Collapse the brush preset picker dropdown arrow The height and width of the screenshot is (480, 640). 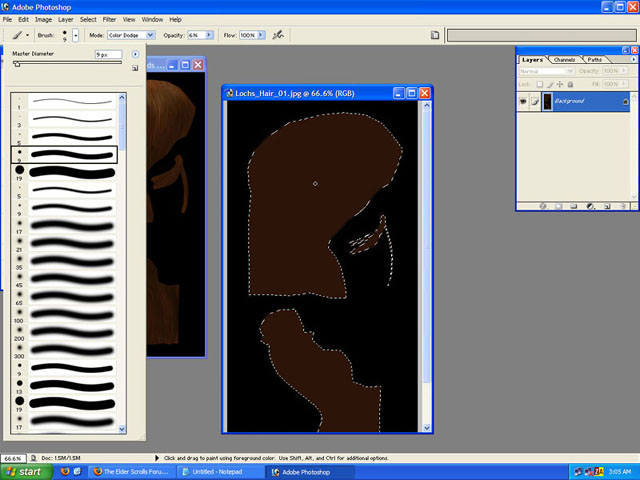click(x=76, y=36)
